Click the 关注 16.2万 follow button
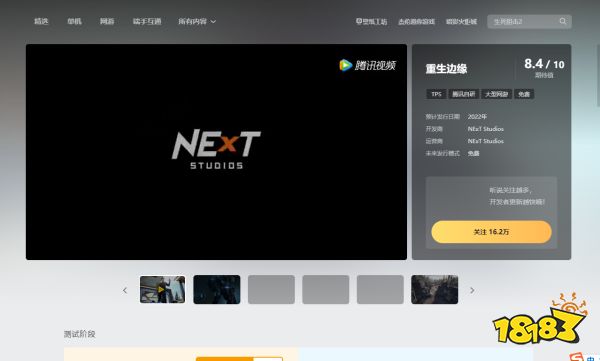 [491, 232]
